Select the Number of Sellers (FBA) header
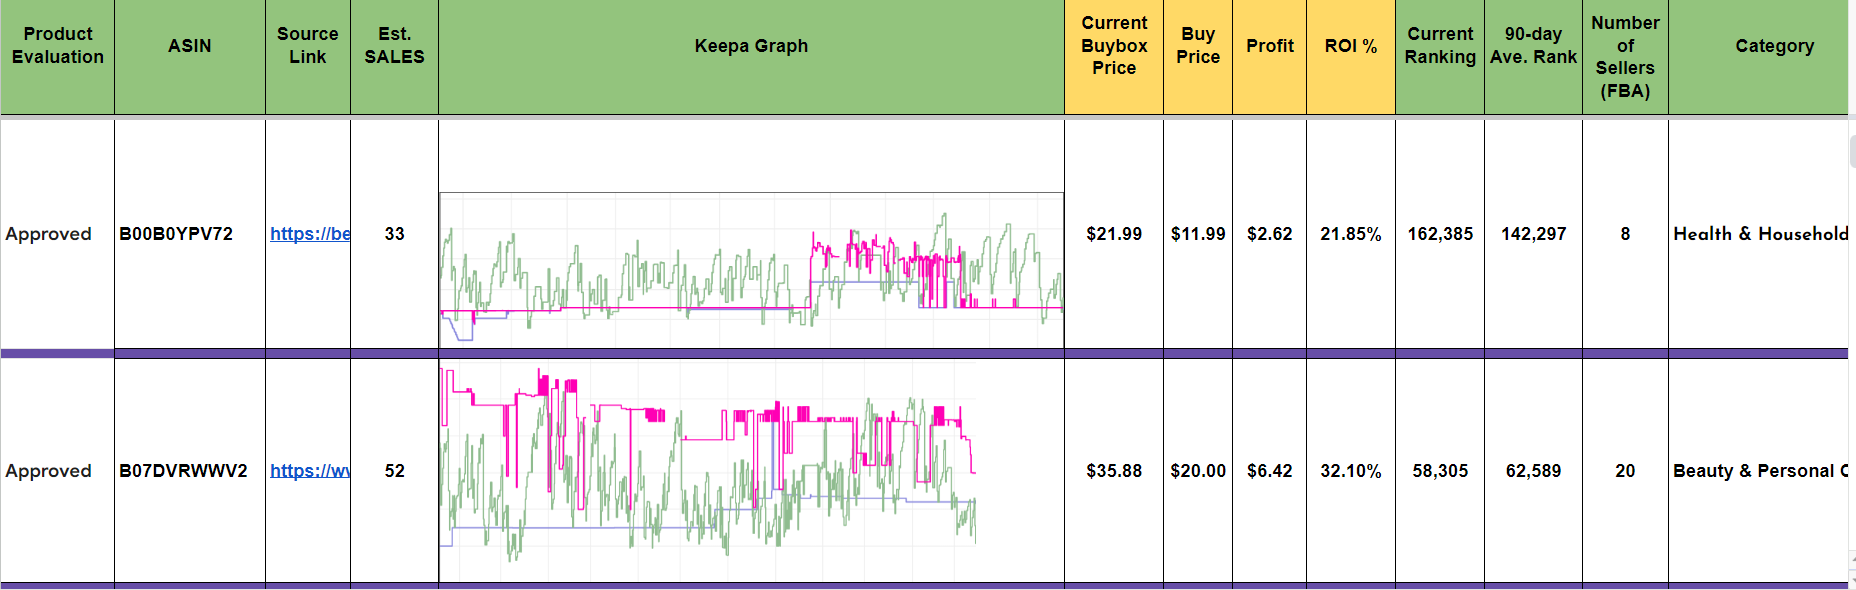This screenshot has height=590, width=1856. point(1624,57)
